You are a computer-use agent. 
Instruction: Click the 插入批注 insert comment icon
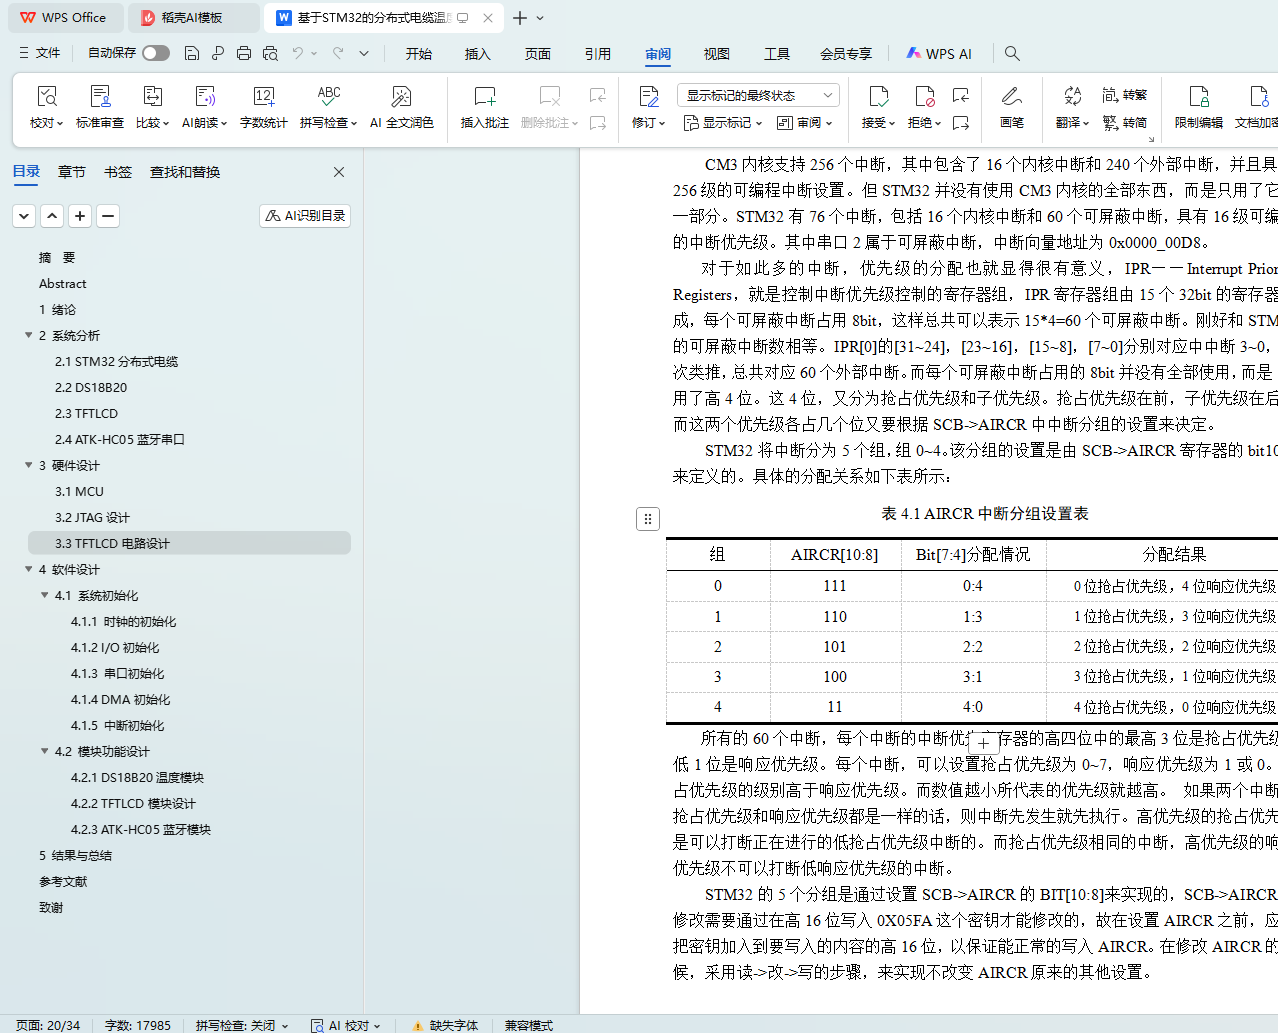click(x=484, y=97)
